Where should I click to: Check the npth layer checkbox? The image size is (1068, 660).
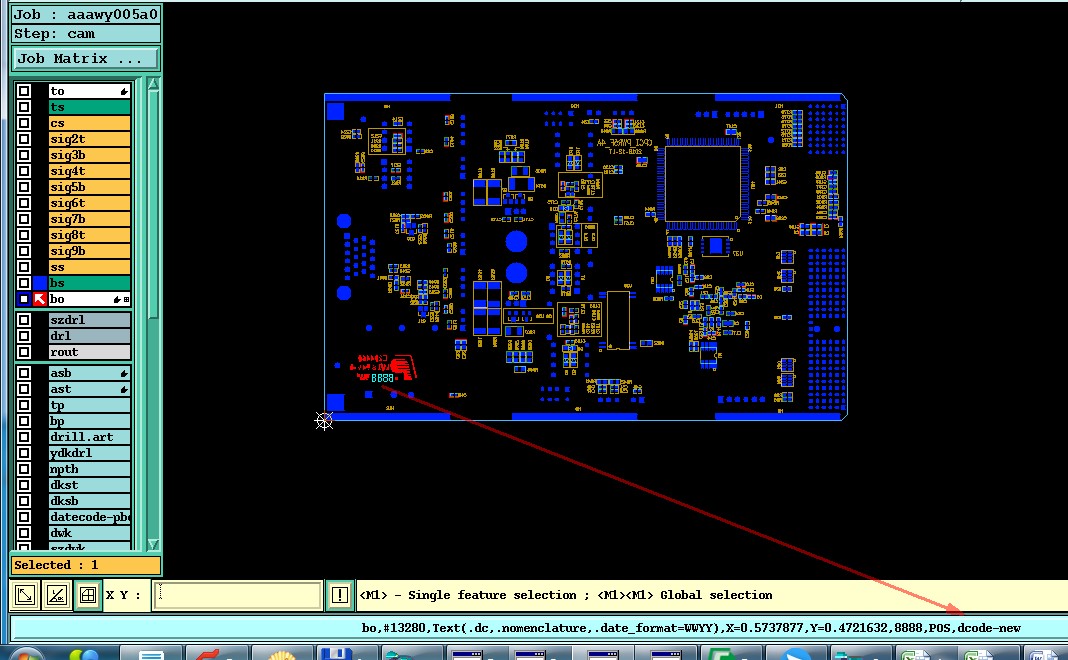pos(24,469)
